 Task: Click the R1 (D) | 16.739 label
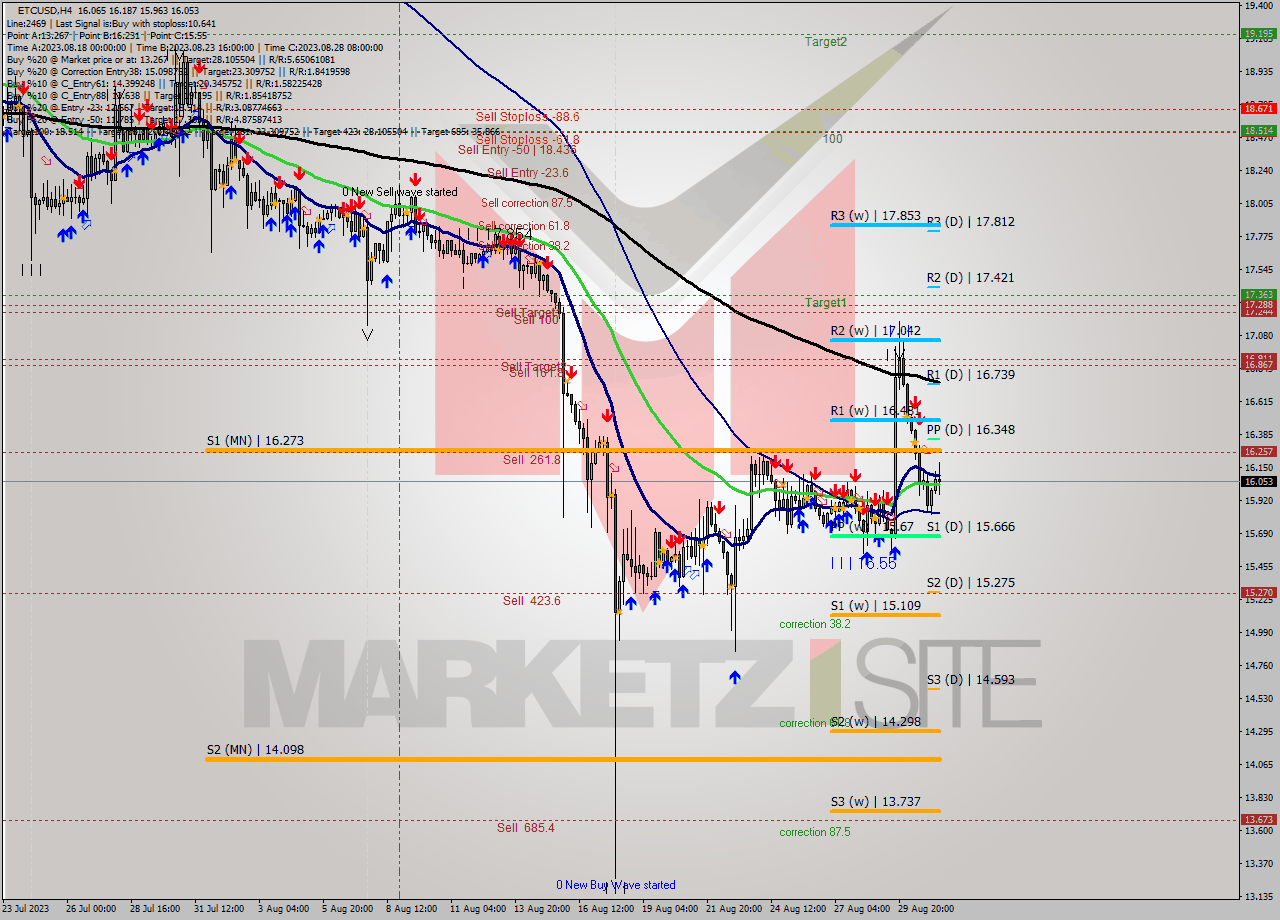(x=970, y=375)
